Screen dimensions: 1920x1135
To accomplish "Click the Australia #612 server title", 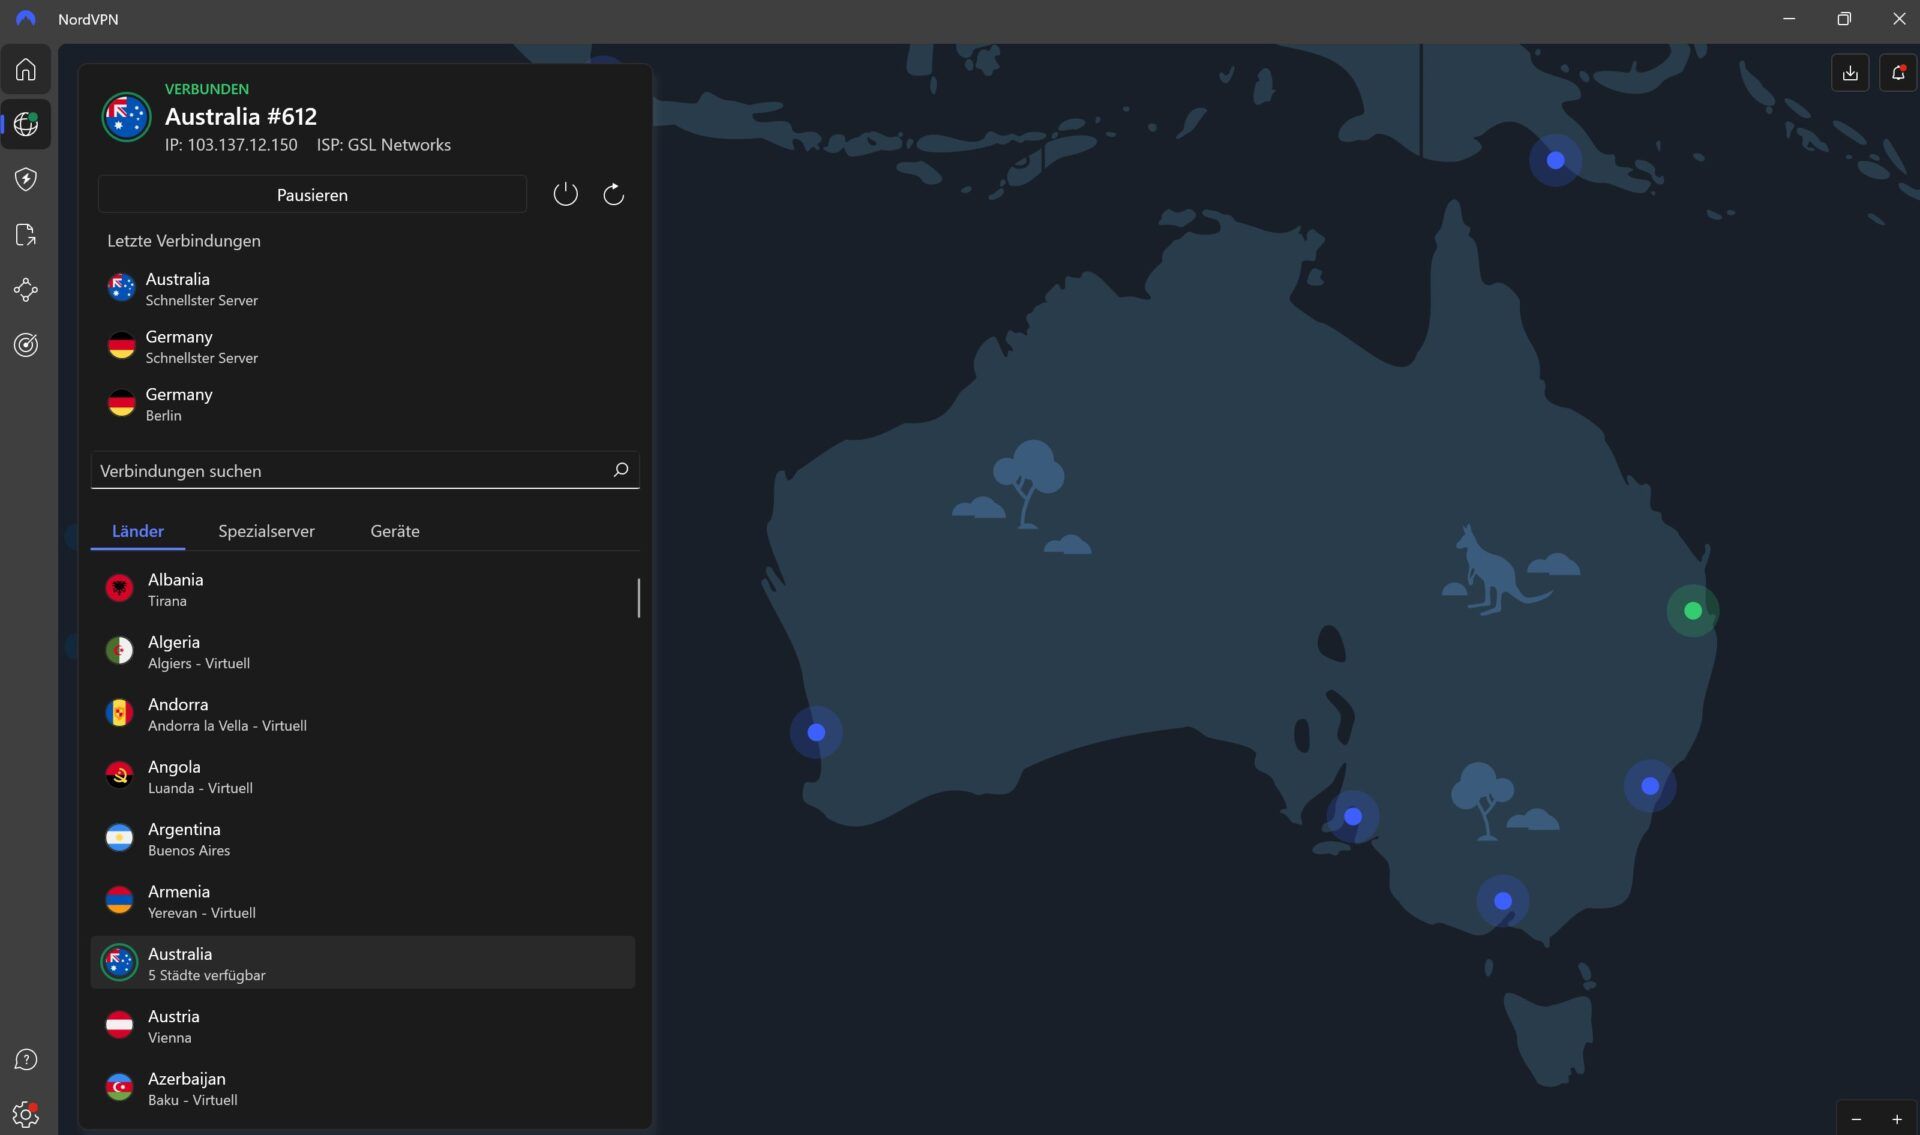I will [241, 116].
